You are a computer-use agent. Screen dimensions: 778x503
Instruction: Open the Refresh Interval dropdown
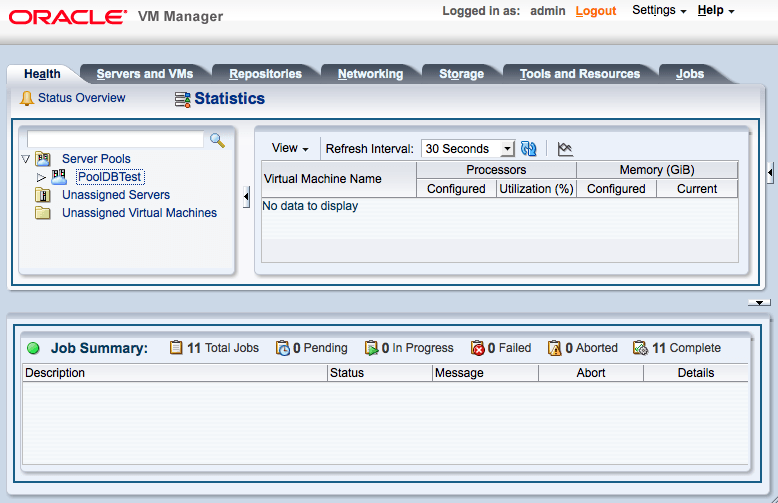click(x=468, y=149)
